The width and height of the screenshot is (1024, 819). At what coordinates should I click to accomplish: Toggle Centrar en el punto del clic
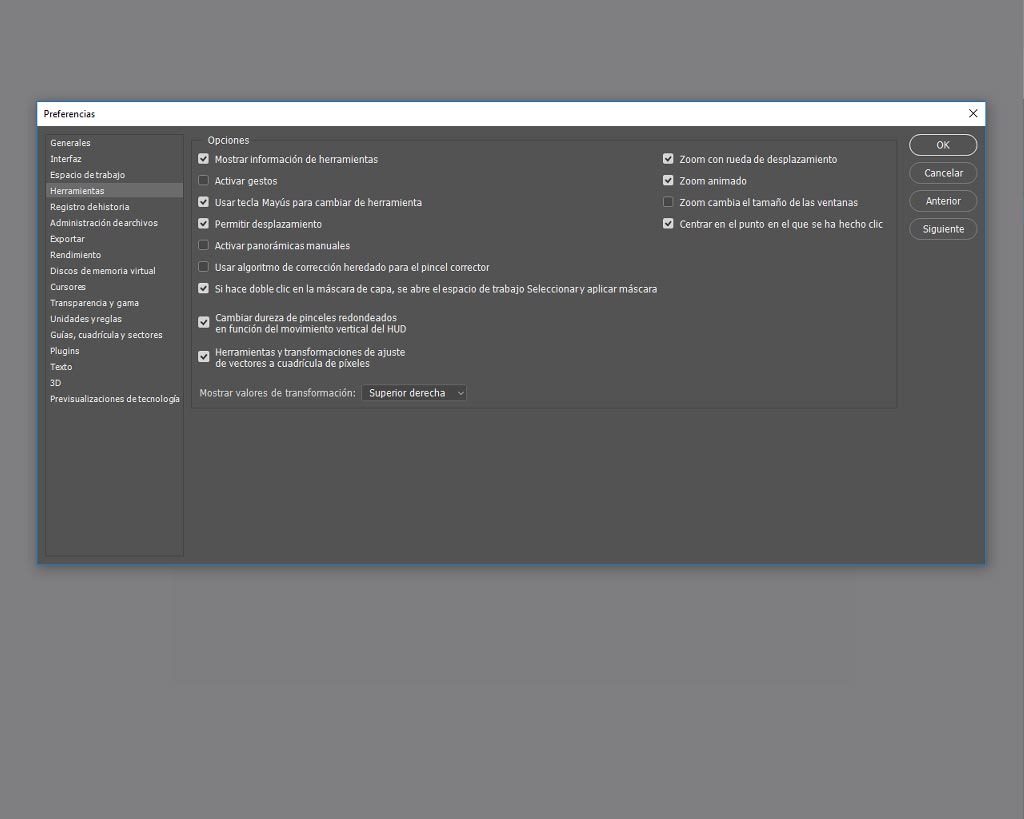(x=667, y=223)
